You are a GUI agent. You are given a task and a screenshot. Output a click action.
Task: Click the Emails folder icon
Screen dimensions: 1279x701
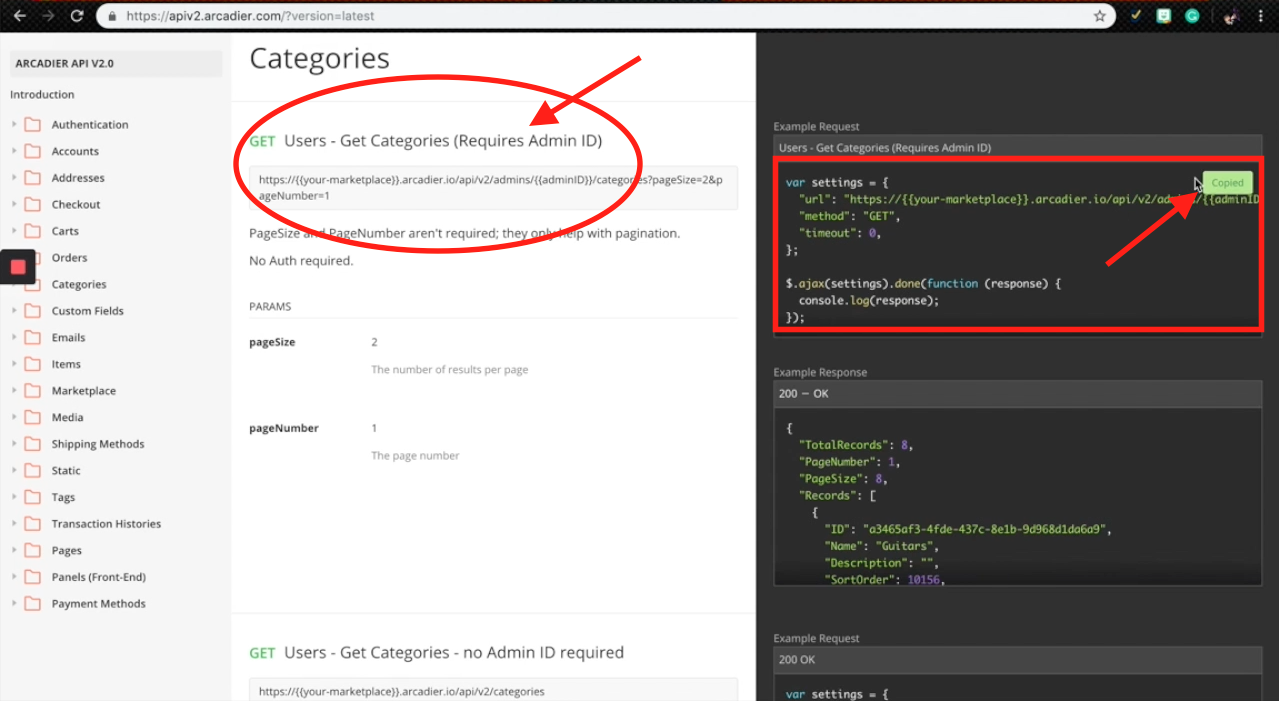[33, 338]
